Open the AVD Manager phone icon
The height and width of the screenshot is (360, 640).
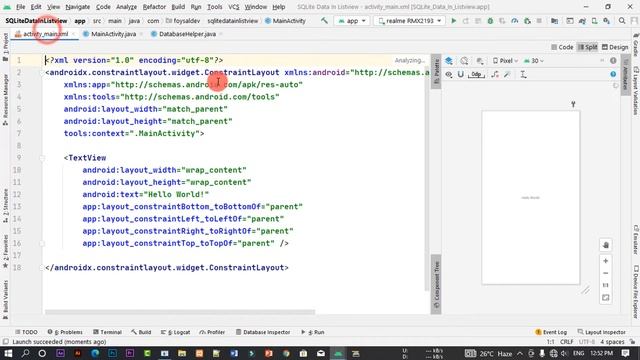595,21
